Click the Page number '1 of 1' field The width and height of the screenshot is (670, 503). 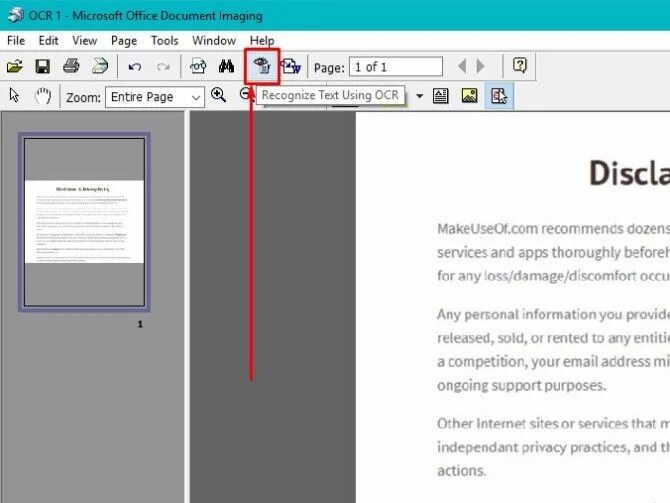[x=396, y=67]
